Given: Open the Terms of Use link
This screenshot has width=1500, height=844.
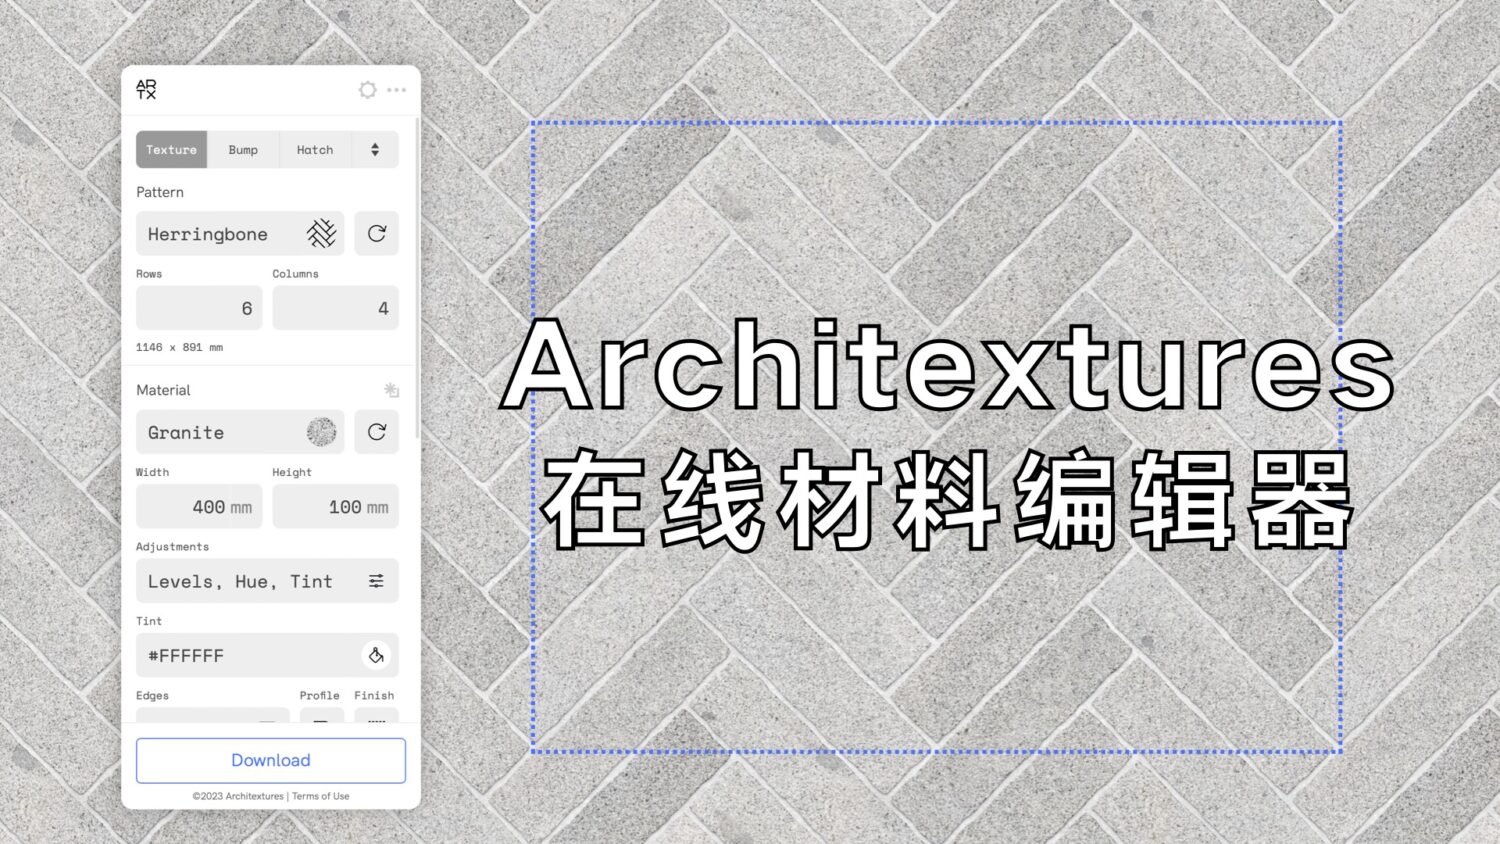Looking at the screenshot, I should [321, 796].
